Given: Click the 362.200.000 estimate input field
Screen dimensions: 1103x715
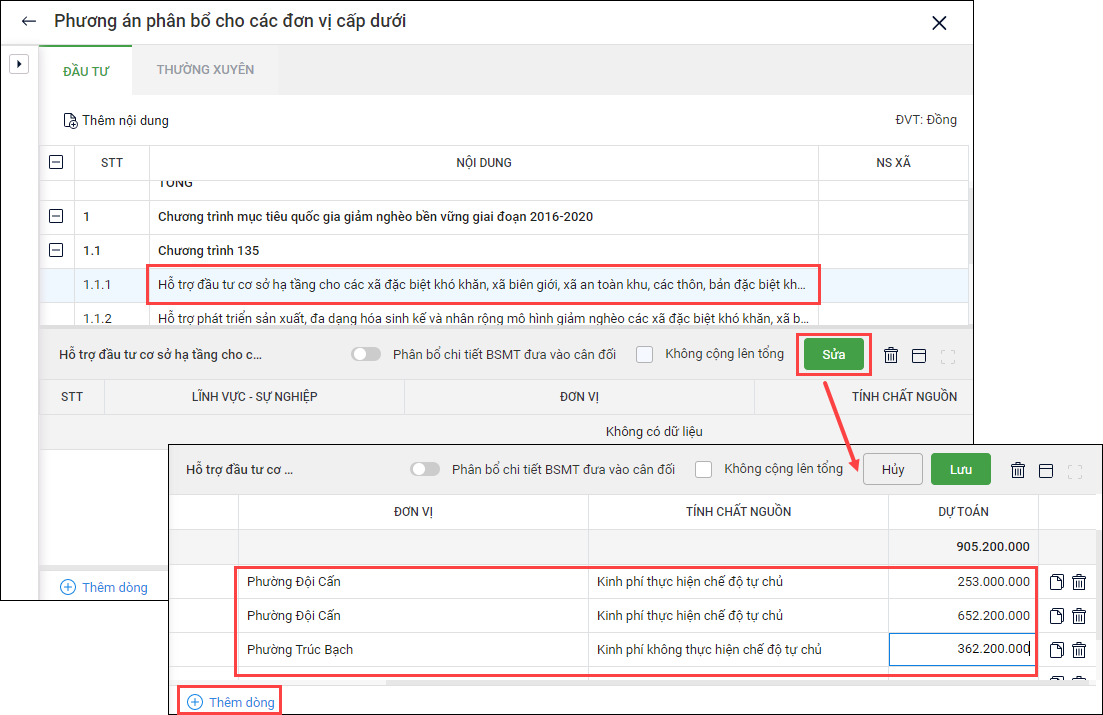Looking at the screenshot, I should [962, 650].
